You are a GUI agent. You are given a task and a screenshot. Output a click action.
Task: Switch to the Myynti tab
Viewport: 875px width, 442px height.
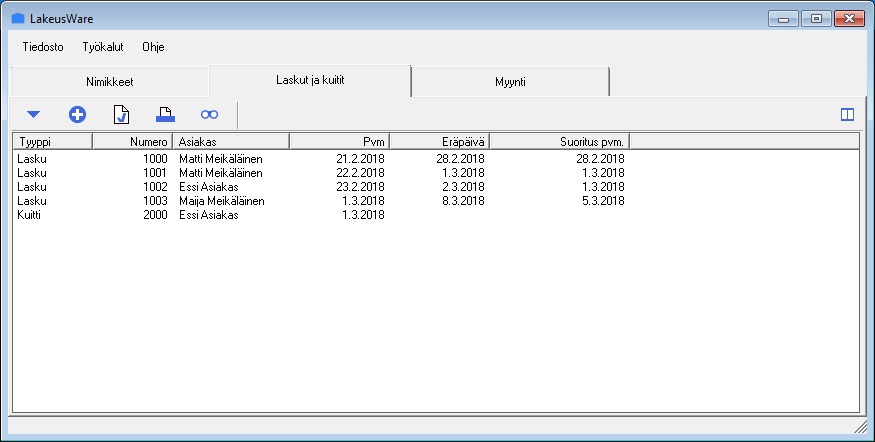pos(510,82)
